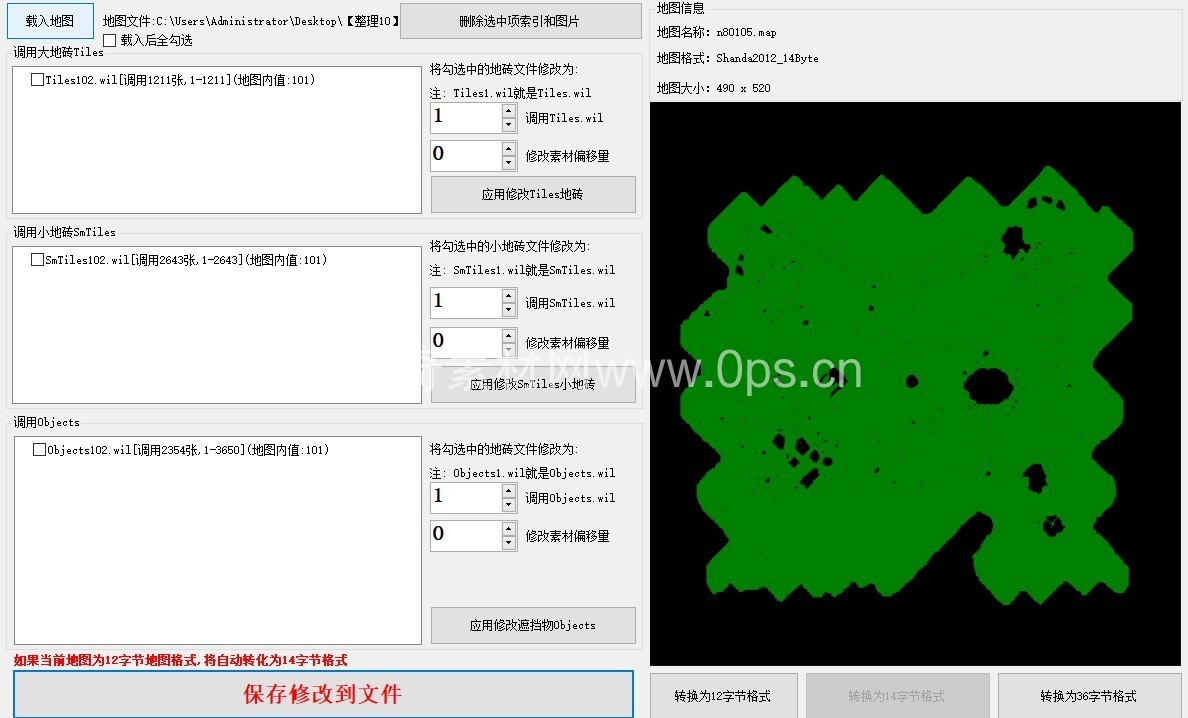Increase the 调用Tiles.wil value with up arrow
1188x718 pixels.
coord(509,111)
